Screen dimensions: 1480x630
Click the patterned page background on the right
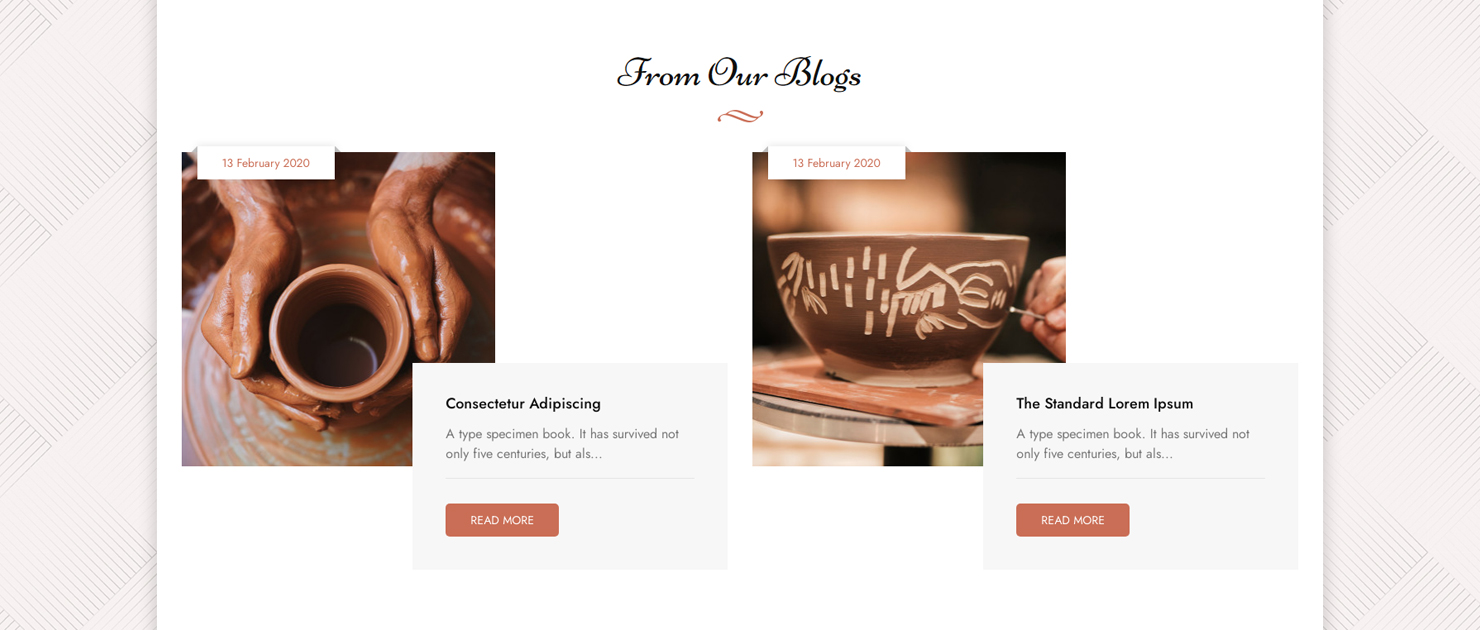(x=1402, y=315)
